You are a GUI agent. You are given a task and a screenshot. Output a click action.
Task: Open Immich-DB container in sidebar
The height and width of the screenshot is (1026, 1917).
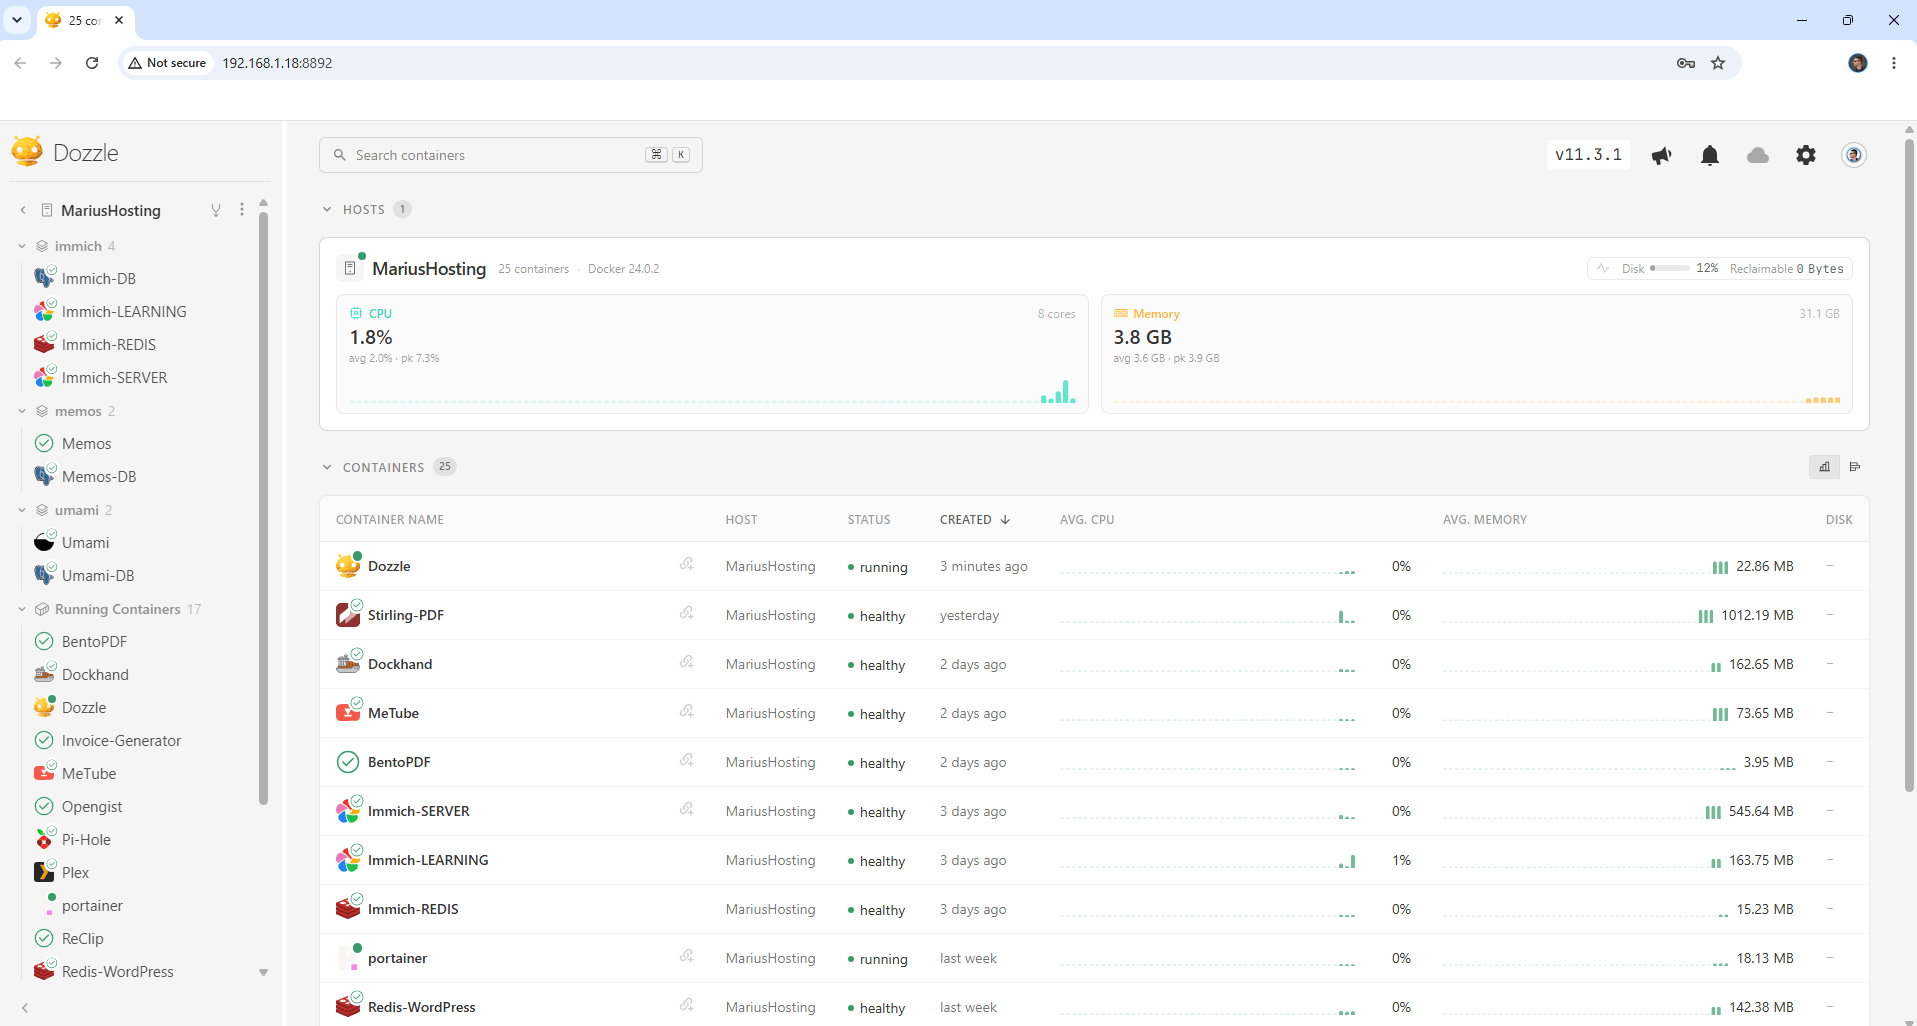tap(99, 279)
